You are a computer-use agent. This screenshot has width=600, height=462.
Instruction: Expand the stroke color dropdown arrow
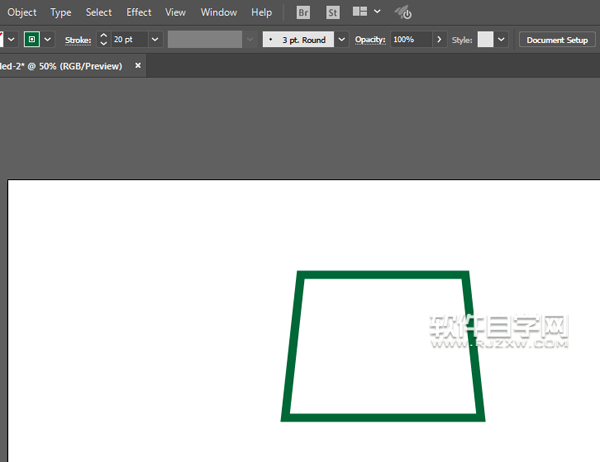point(48,39)
